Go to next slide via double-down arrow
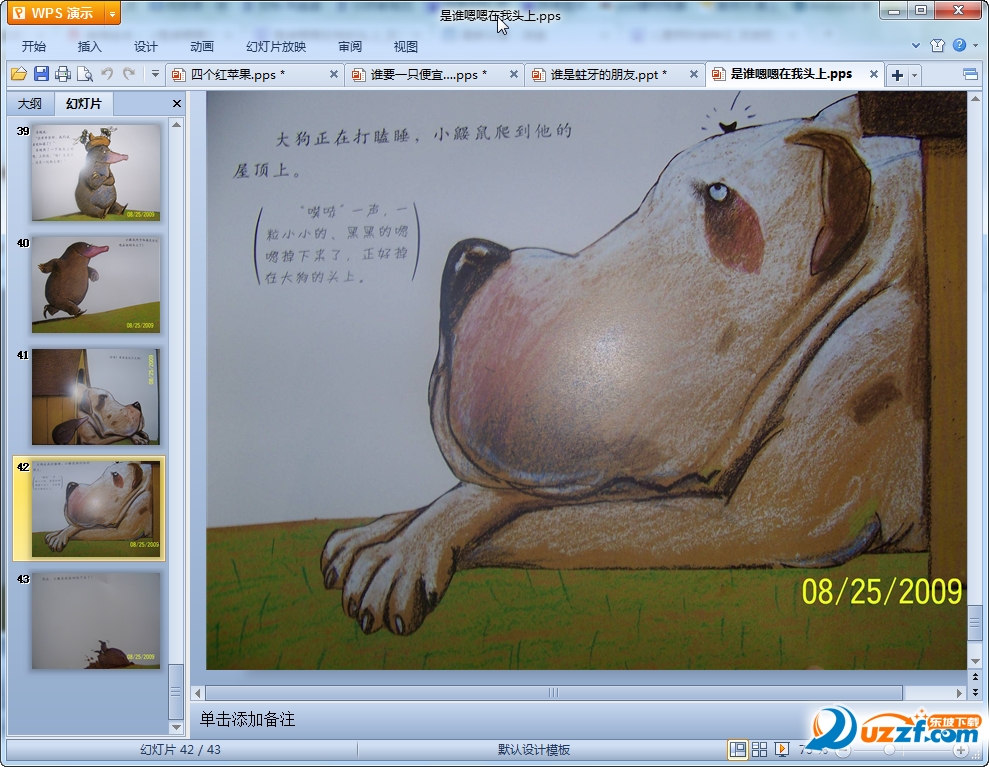Image resolution: width=989 pixels, height=767 pixels. 975,692
